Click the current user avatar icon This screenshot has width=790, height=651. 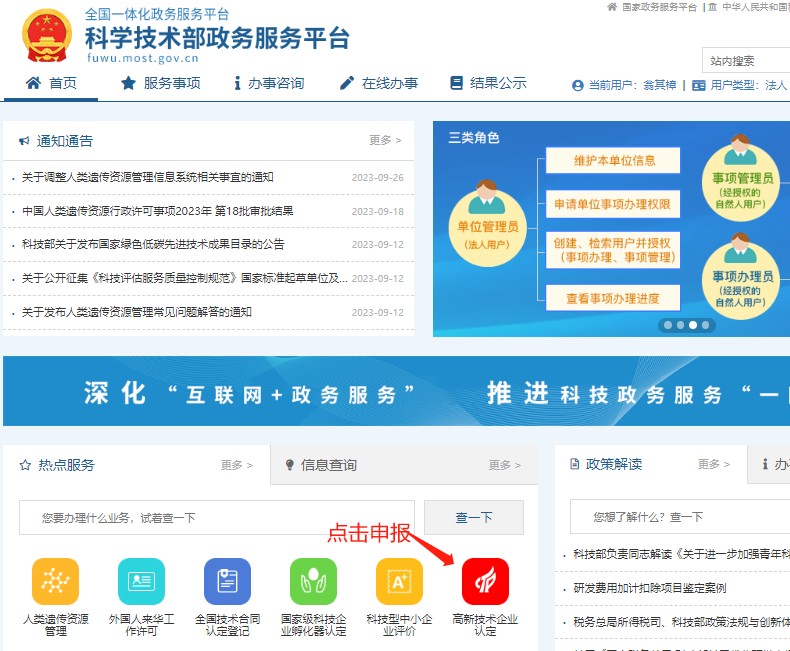(577, 86)
